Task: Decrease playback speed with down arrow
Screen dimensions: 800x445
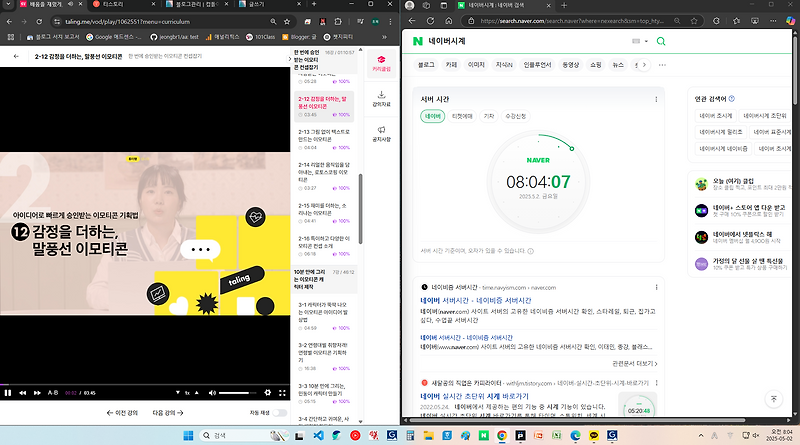Action: pyautogui.click(x=178, y=392)
